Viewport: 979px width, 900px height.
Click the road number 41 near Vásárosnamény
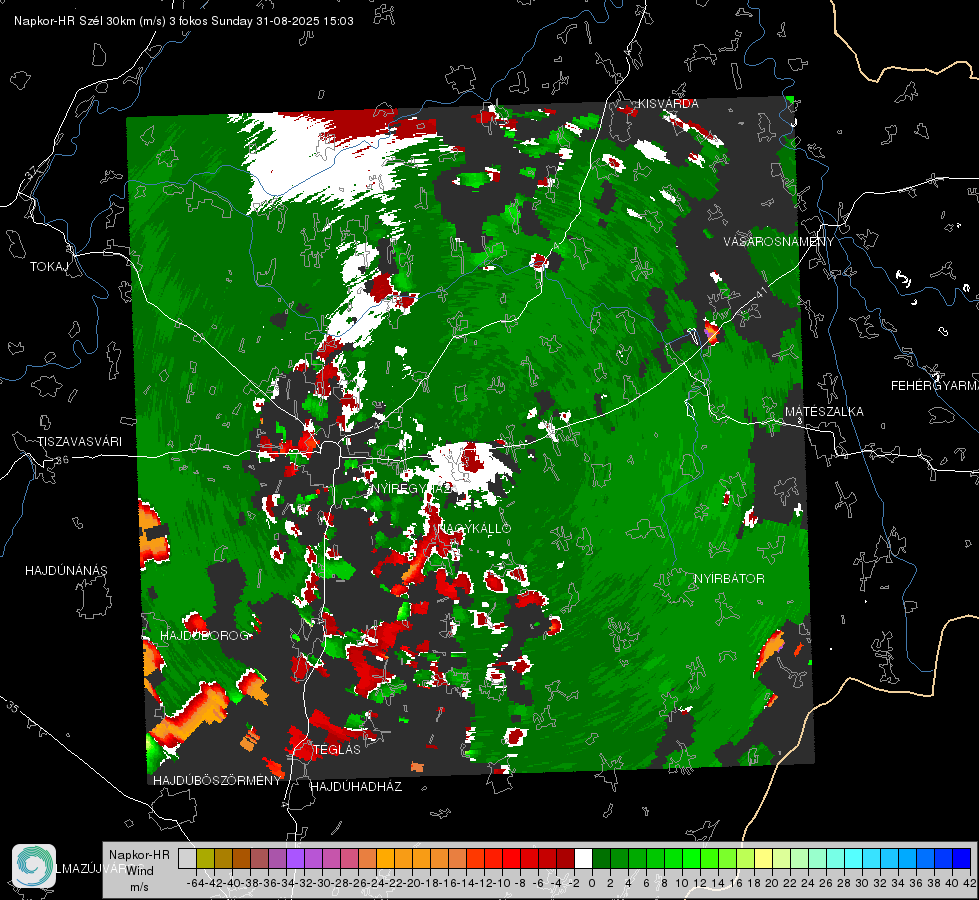pos(761,292)
